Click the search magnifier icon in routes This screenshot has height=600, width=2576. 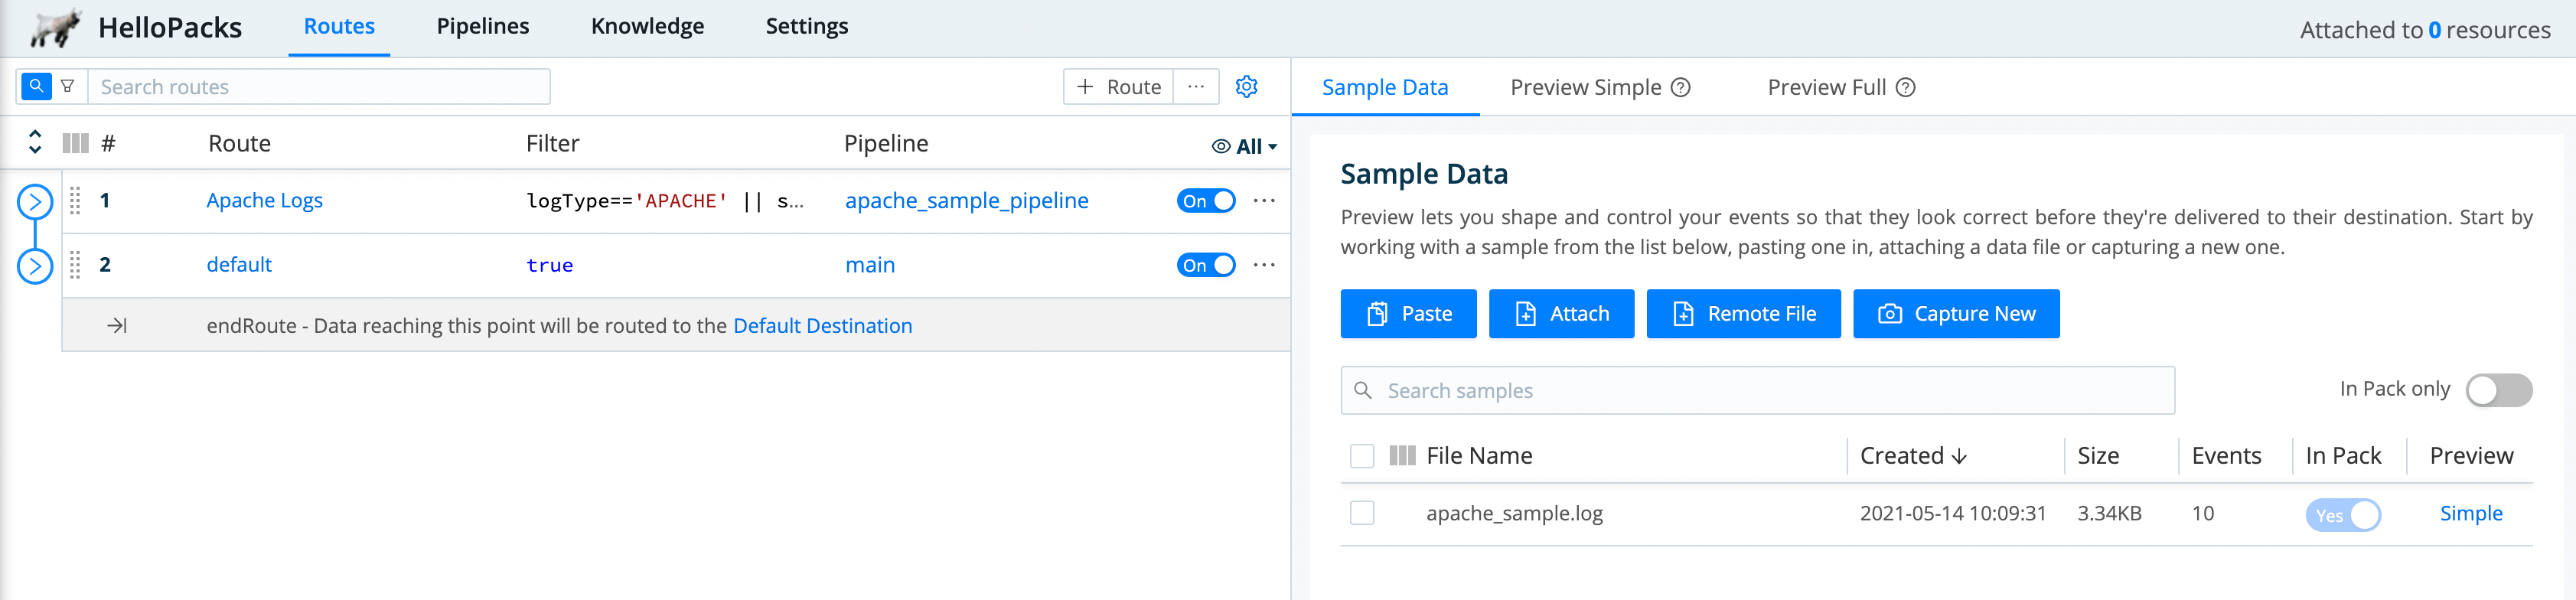[x=36, y=87]
